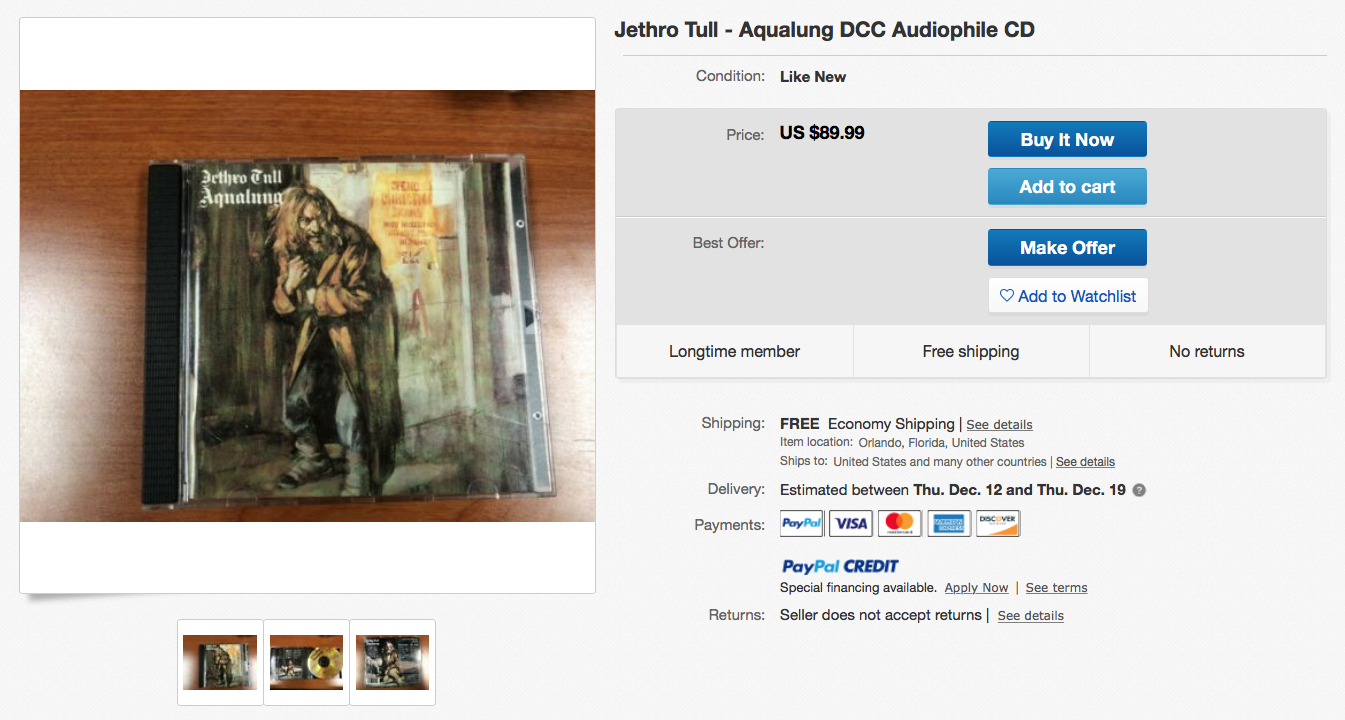Click the Buy It Now button
This screenshot has width=1345, height=720.
pyautogui.click(x=1067, y=140)
